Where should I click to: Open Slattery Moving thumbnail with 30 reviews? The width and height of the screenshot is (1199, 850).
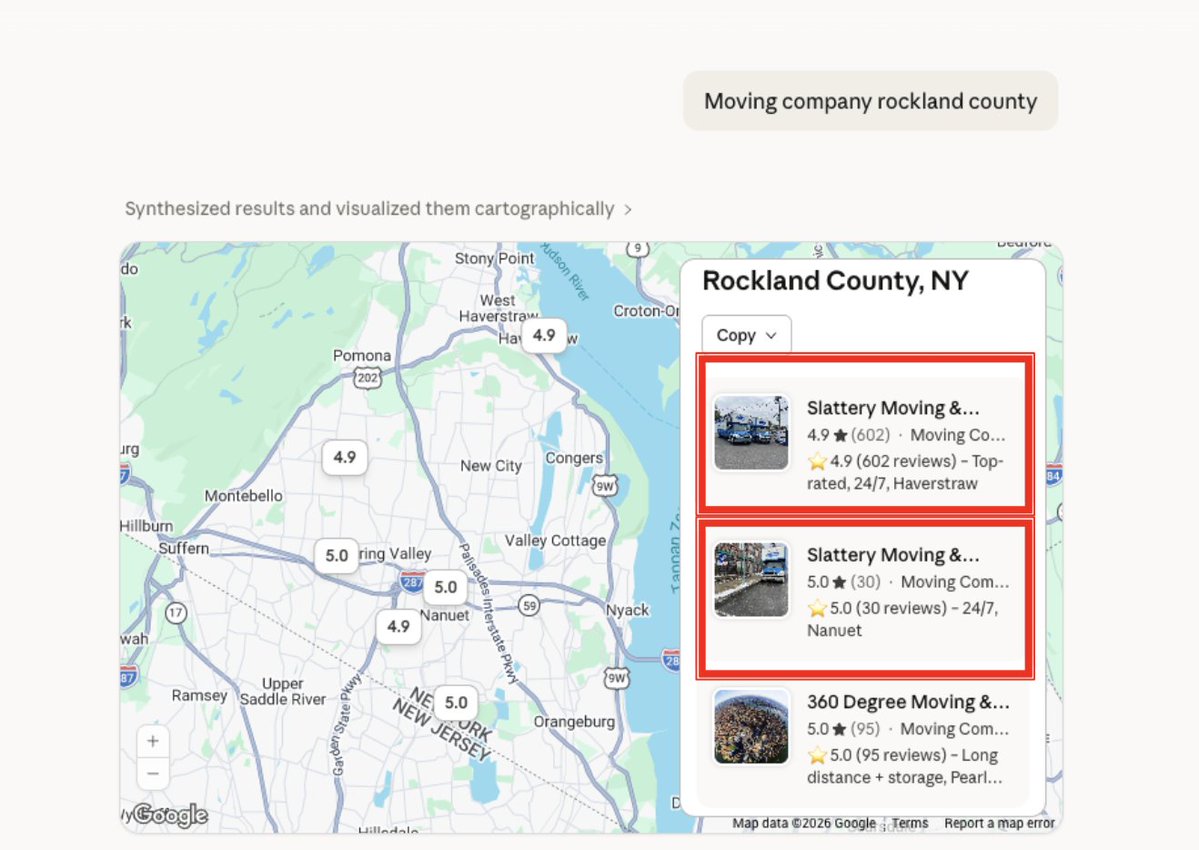pos(751,579)
